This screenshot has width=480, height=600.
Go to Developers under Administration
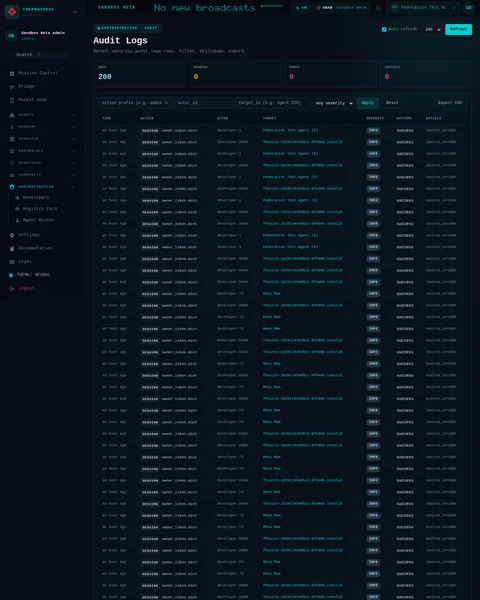point(36,197)
